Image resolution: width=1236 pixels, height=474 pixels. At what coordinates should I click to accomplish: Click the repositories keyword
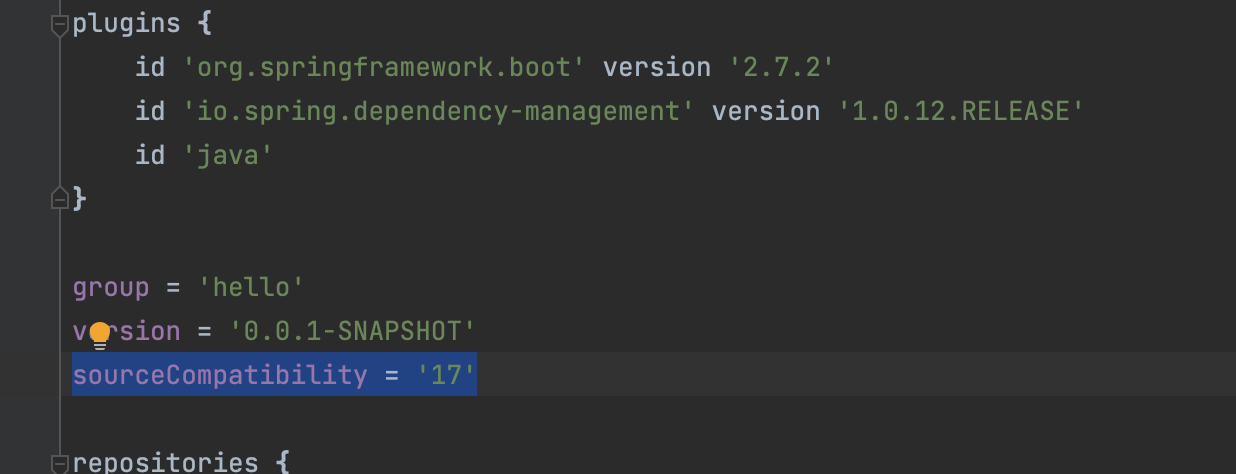(165, 463)
